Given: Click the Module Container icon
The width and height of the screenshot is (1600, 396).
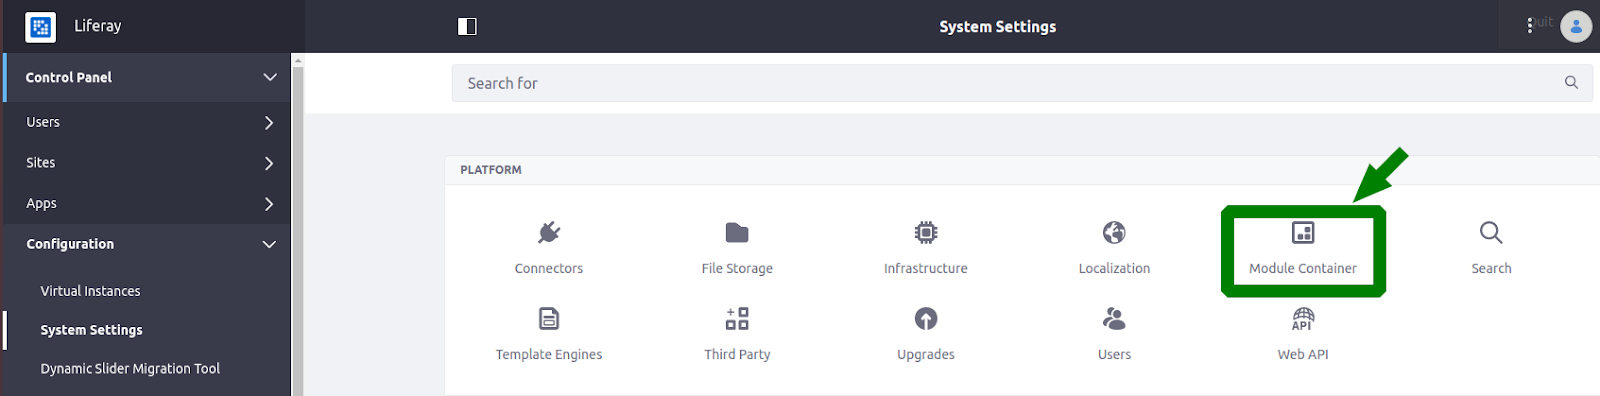Looking at the screenshot, I should click(x=1303, y=233).
